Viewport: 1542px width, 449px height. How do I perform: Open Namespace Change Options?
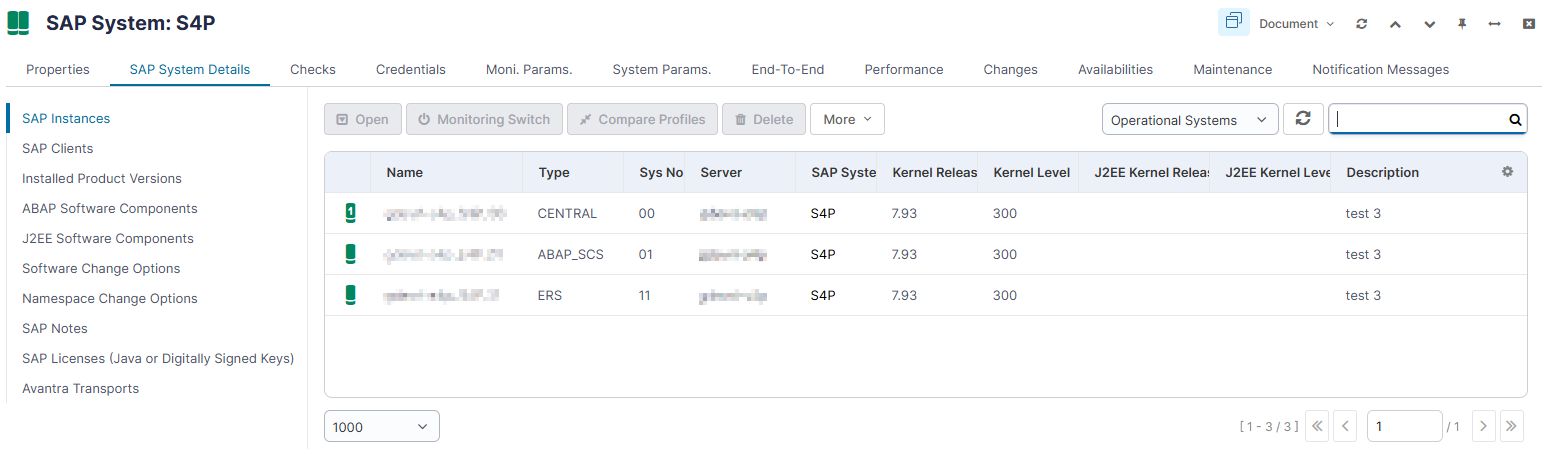pyautogui.click(x=110, y=298)
